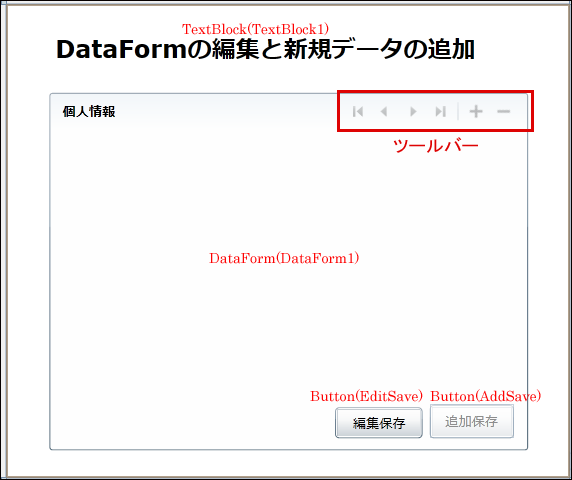The width and height of the screenshot is (572, 480).
Task: Click the 編集保存 button
Action: [x=379, y=423]
